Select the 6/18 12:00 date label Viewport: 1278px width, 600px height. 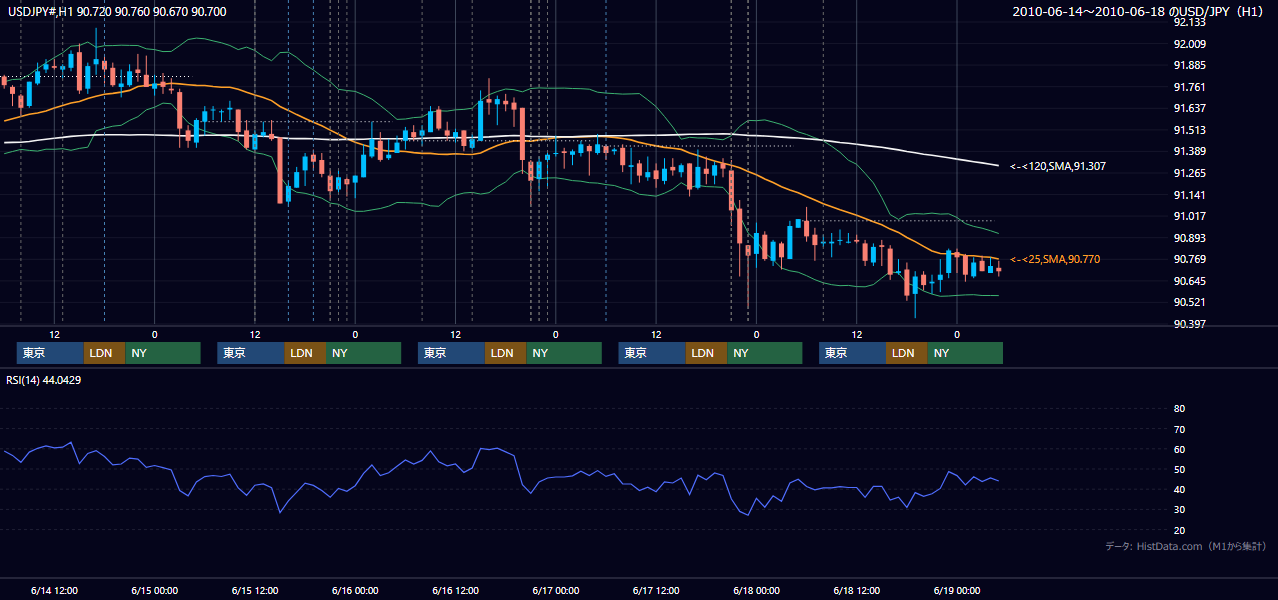point(857,590)
